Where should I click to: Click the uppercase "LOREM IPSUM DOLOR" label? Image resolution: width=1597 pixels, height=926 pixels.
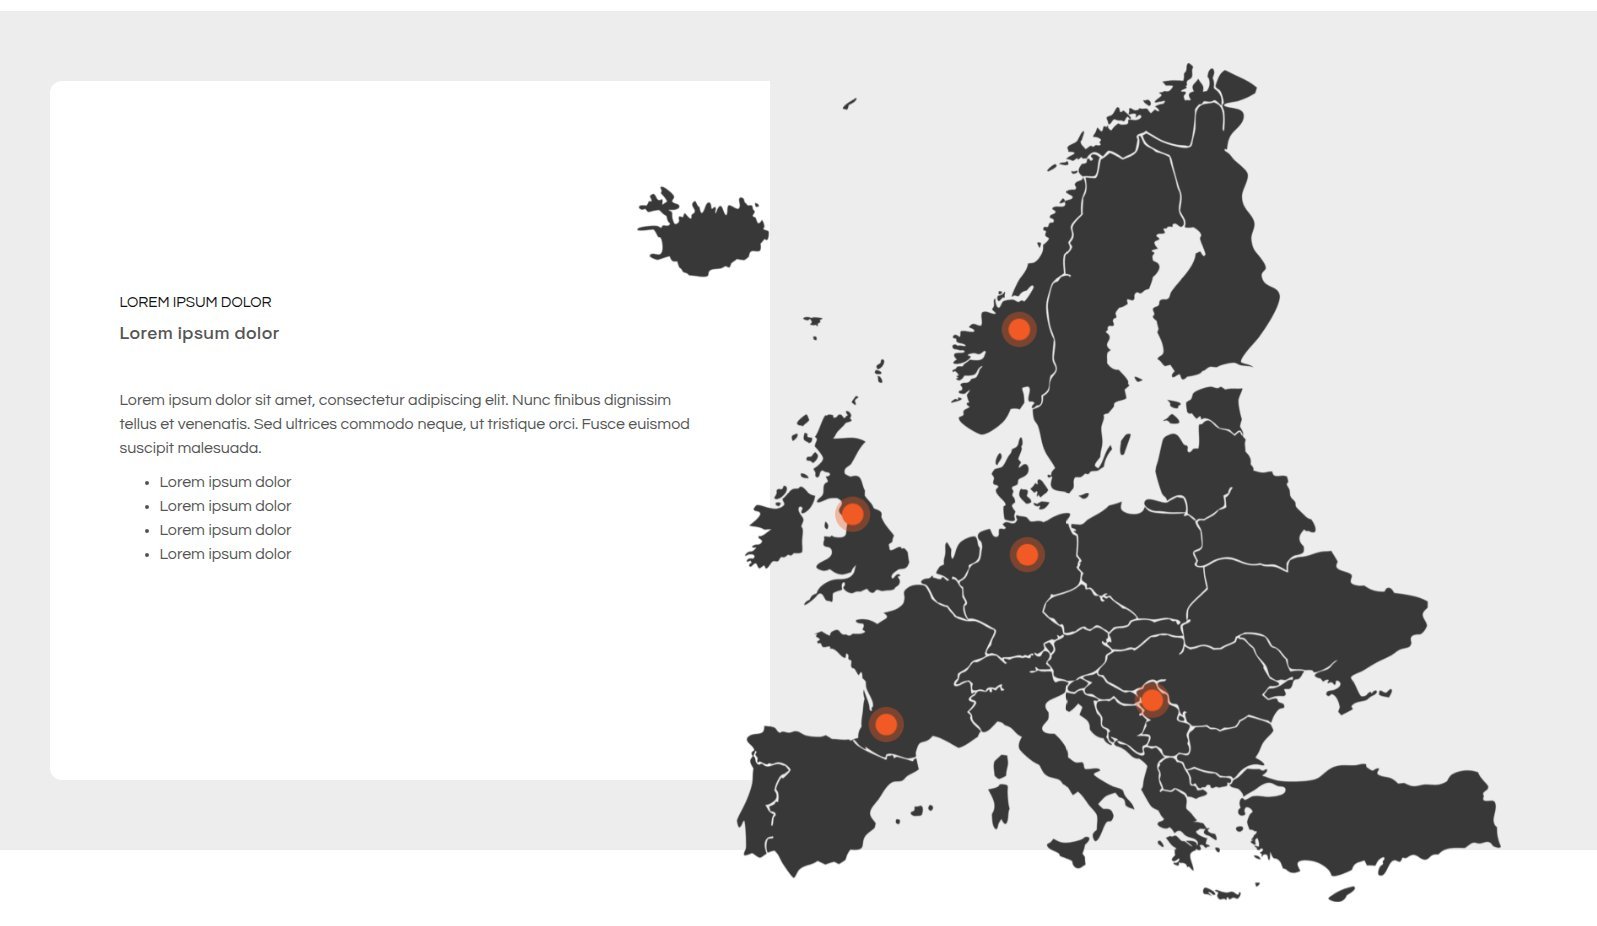coord(195,302)
